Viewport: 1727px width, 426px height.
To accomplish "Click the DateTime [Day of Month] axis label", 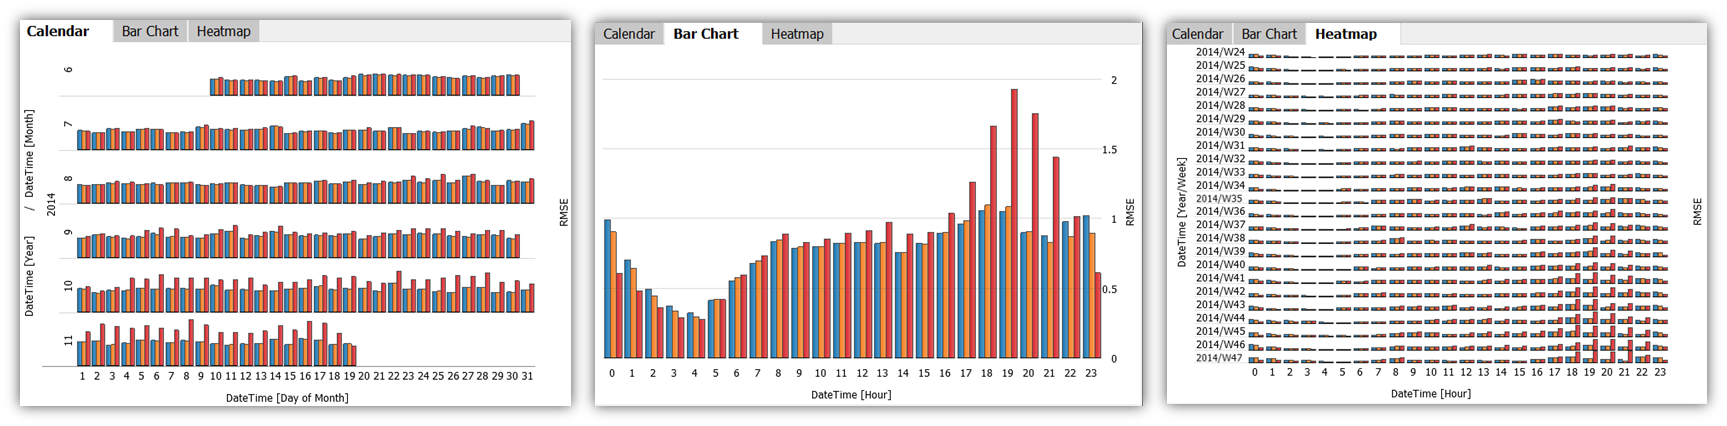I will [287, 398].
